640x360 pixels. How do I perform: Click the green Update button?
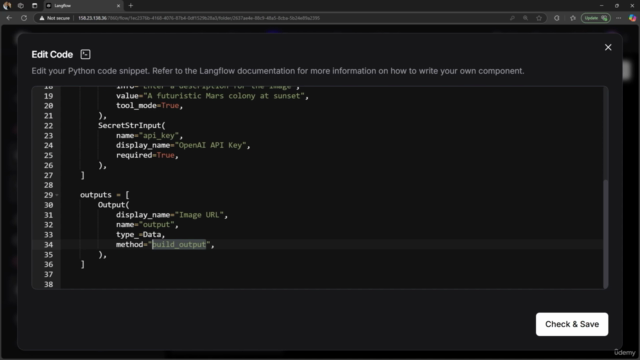click(x=596, y=18)
